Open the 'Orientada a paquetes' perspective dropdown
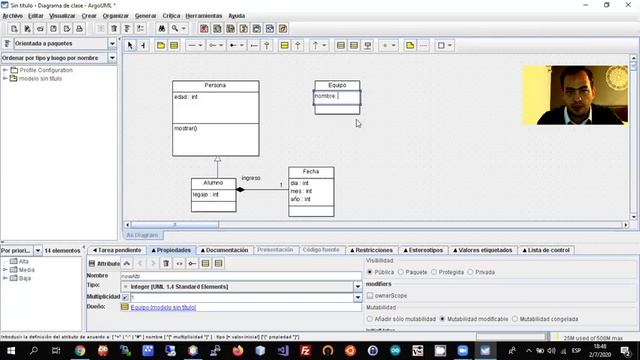The image size is (640, 360). click(x=112, y=43)
